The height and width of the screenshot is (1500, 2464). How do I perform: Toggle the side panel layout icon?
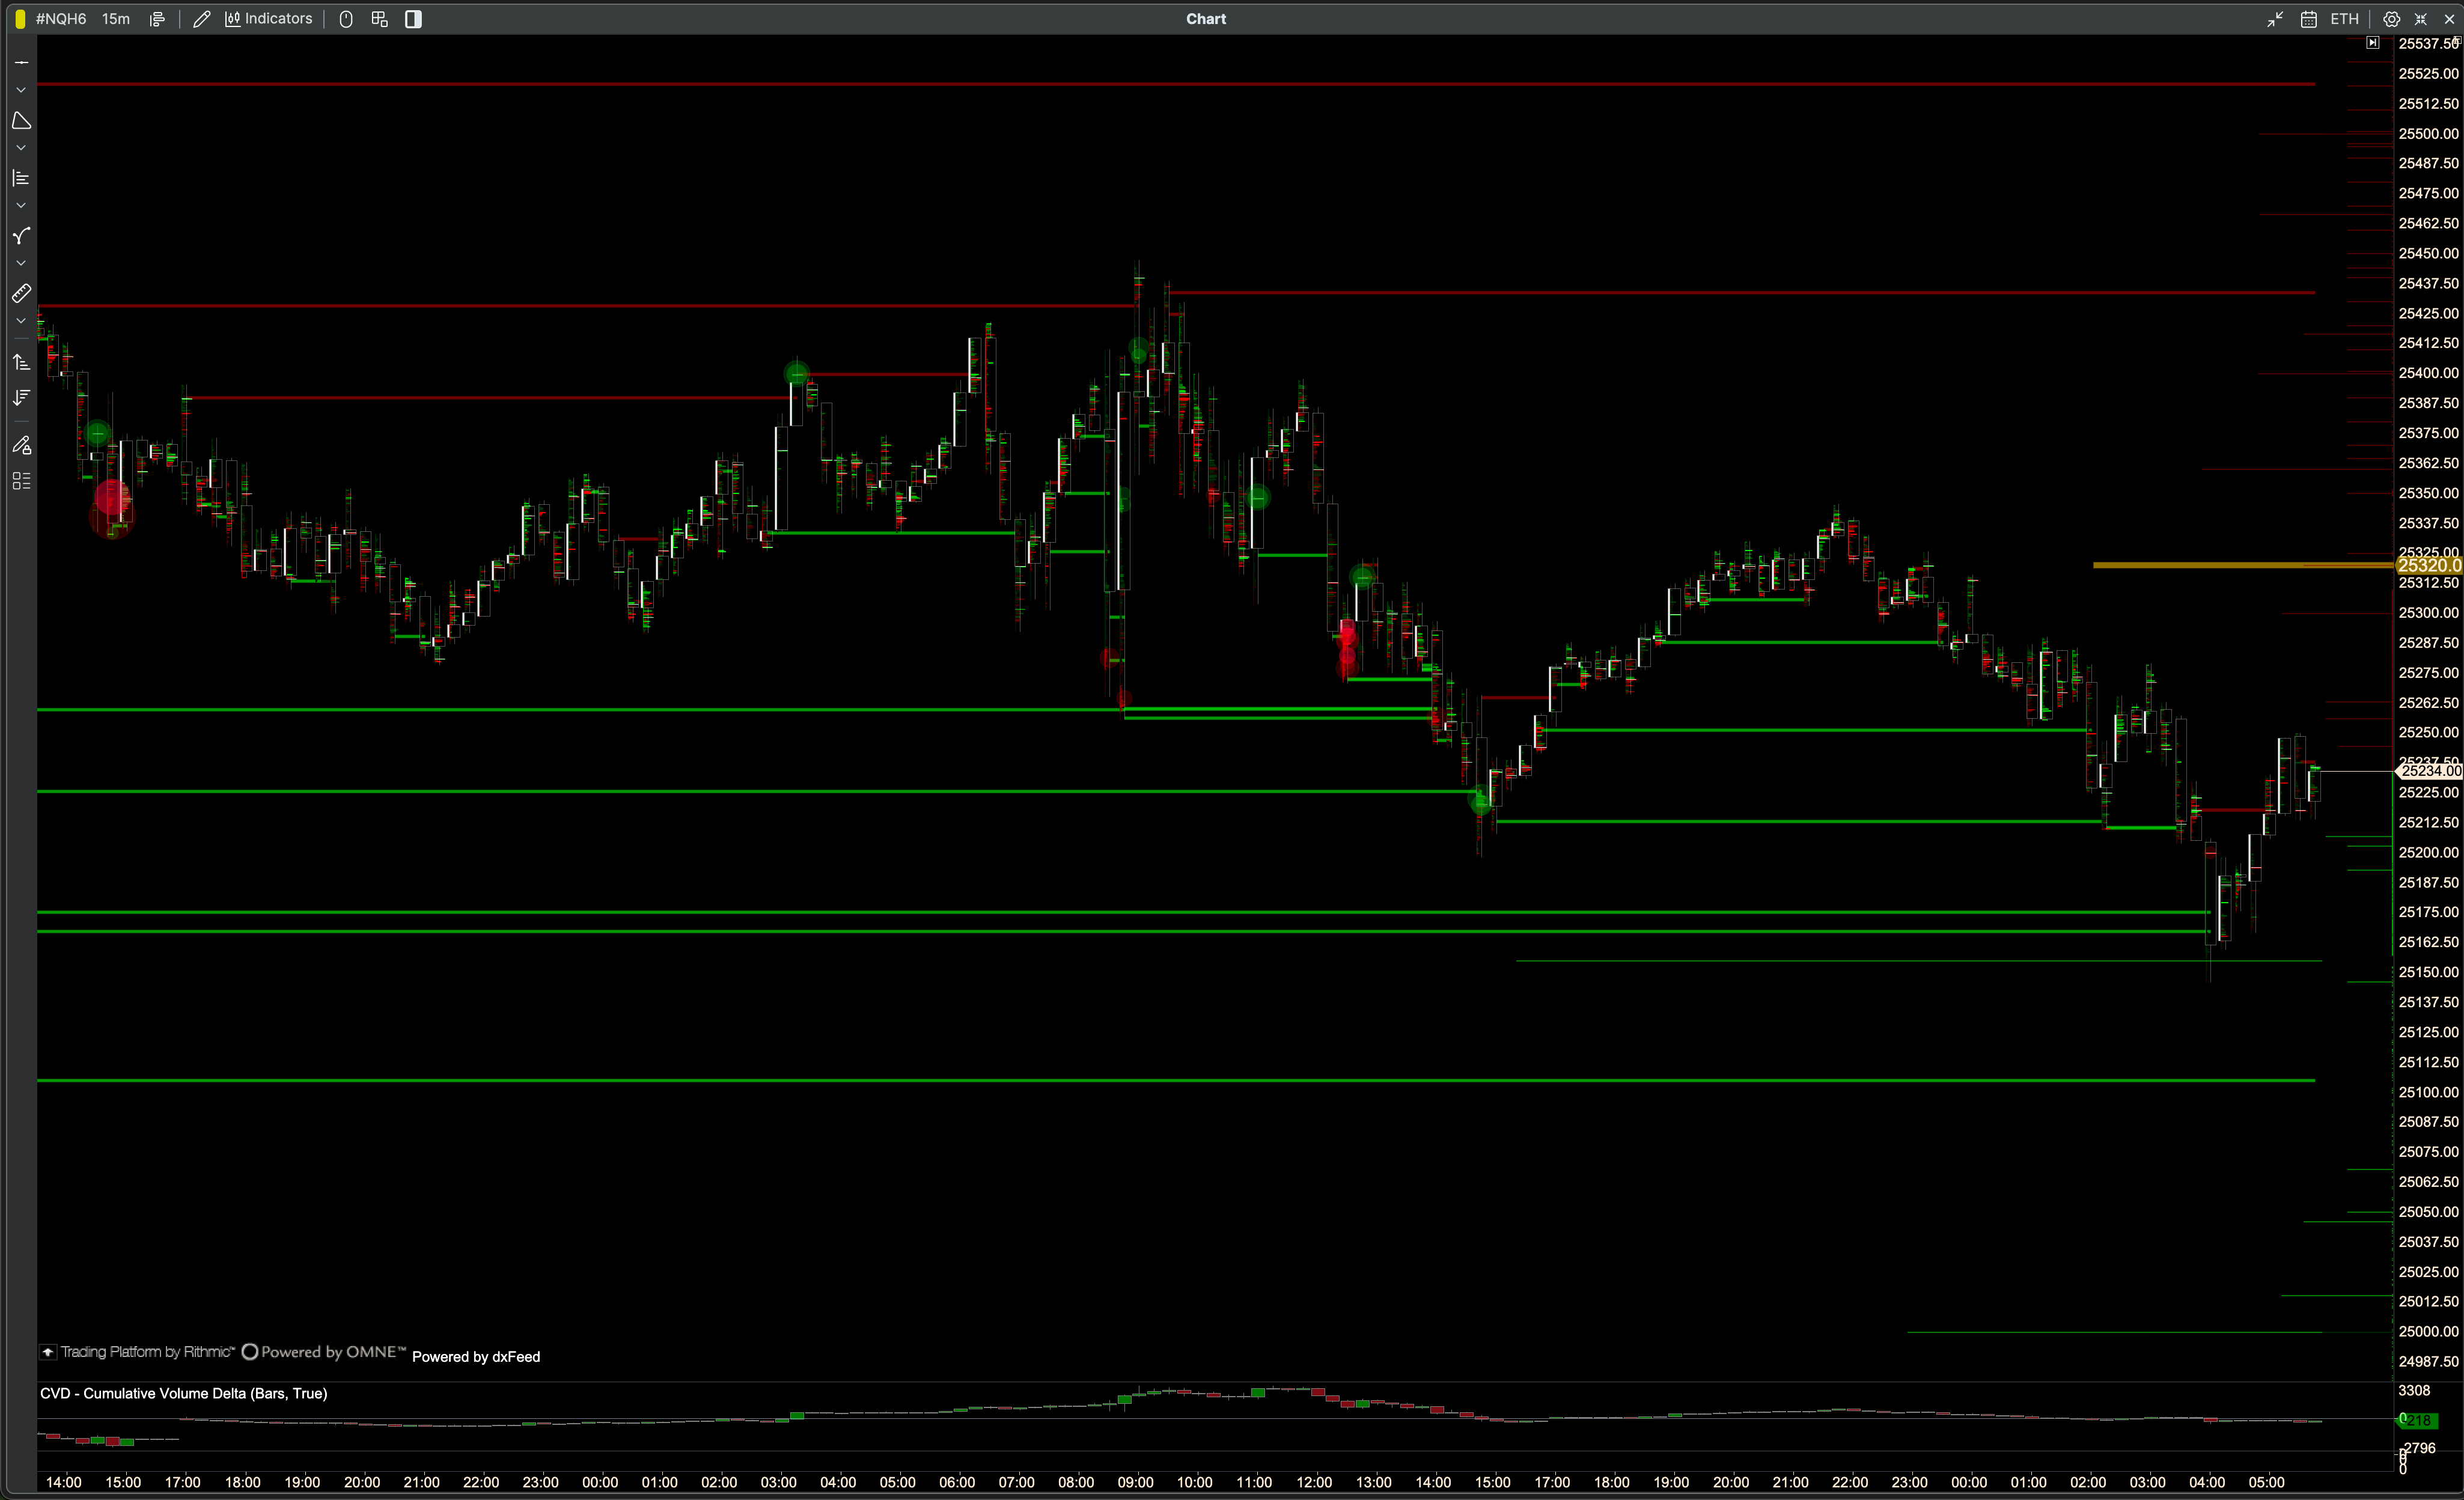point(413,19)
